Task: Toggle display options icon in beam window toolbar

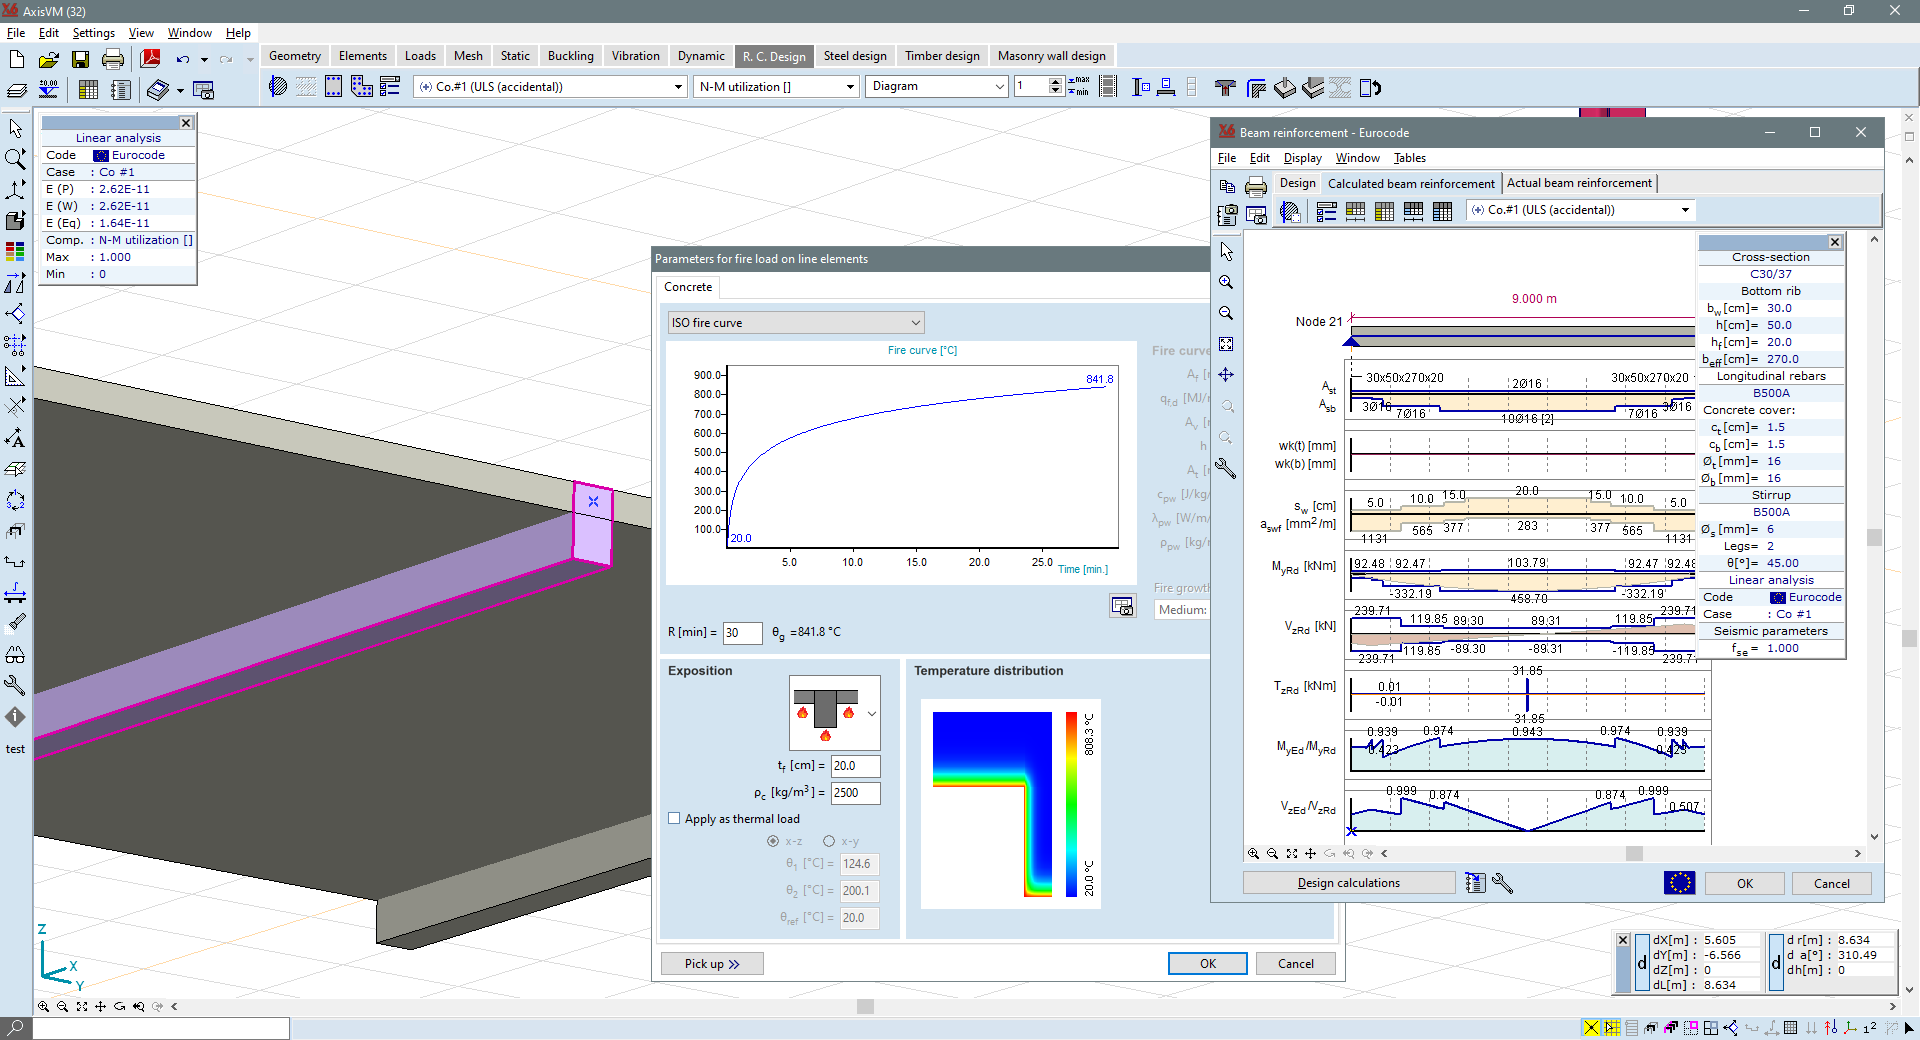Action: click(1326, 211)
